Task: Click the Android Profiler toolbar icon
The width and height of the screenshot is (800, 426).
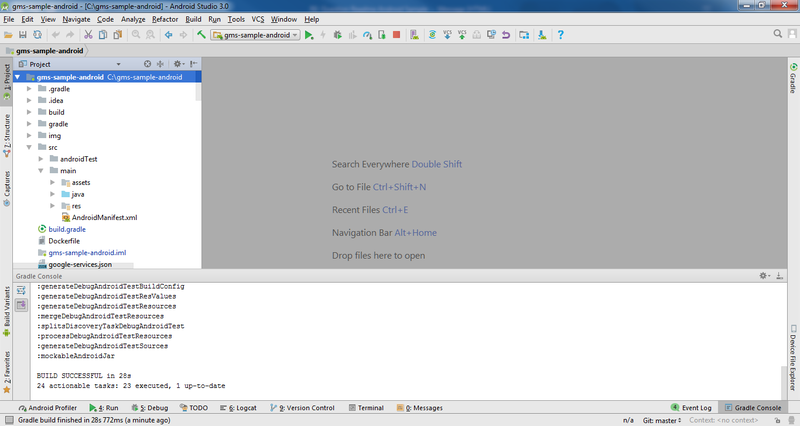Action: [x=368, y=35]
